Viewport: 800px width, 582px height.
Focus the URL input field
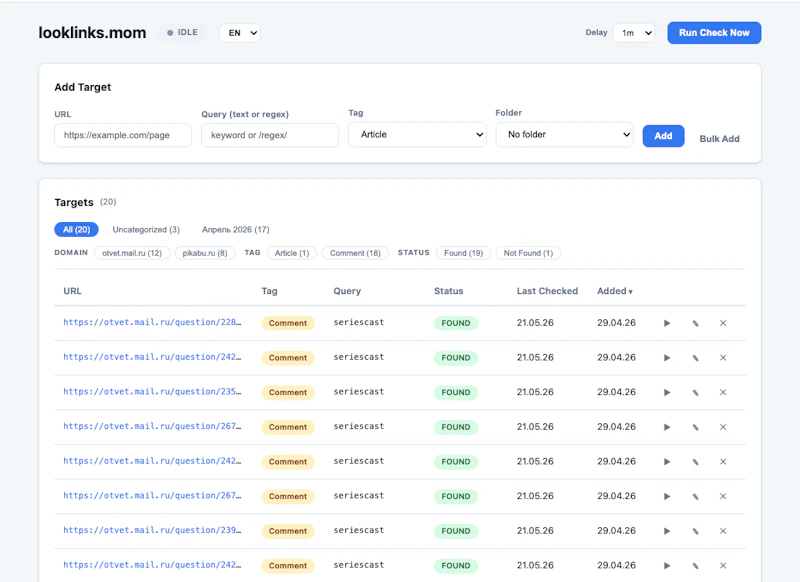[123, 135]
